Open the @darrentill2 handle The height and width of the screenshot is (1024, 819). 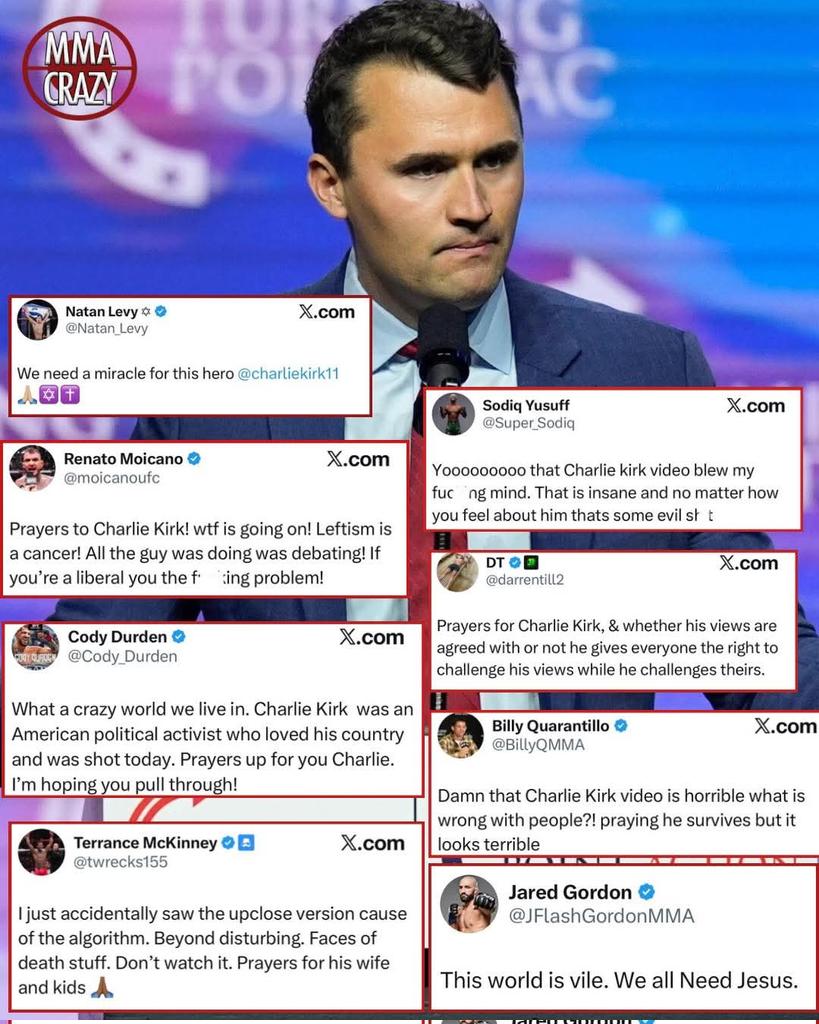pos(524,580)
